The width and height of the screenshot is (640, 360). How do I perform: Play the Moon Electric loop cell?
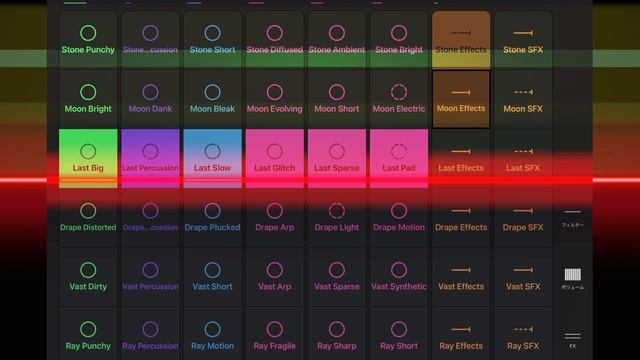pos(399,99)
